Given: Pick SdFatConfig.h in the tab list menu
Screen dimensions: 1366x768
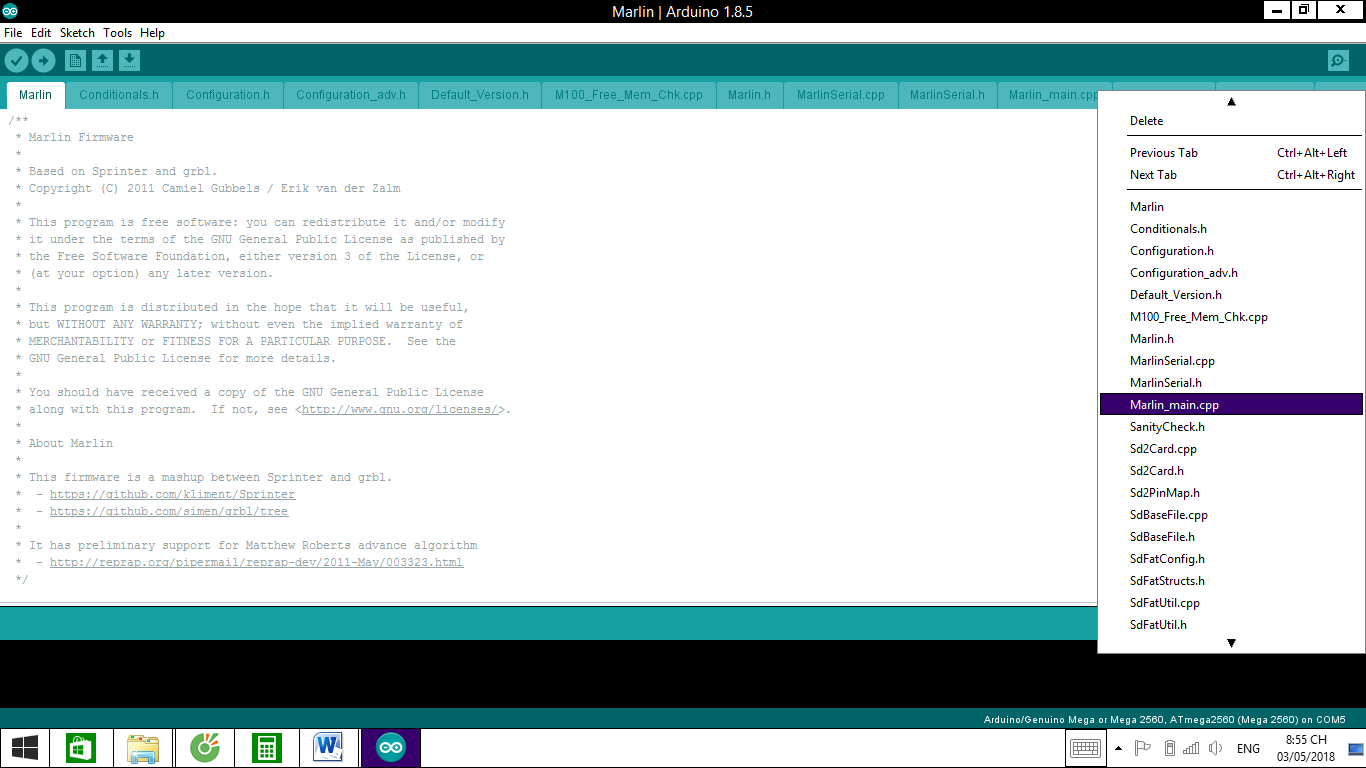Looking at the screenshot, I should point(1231,559).
